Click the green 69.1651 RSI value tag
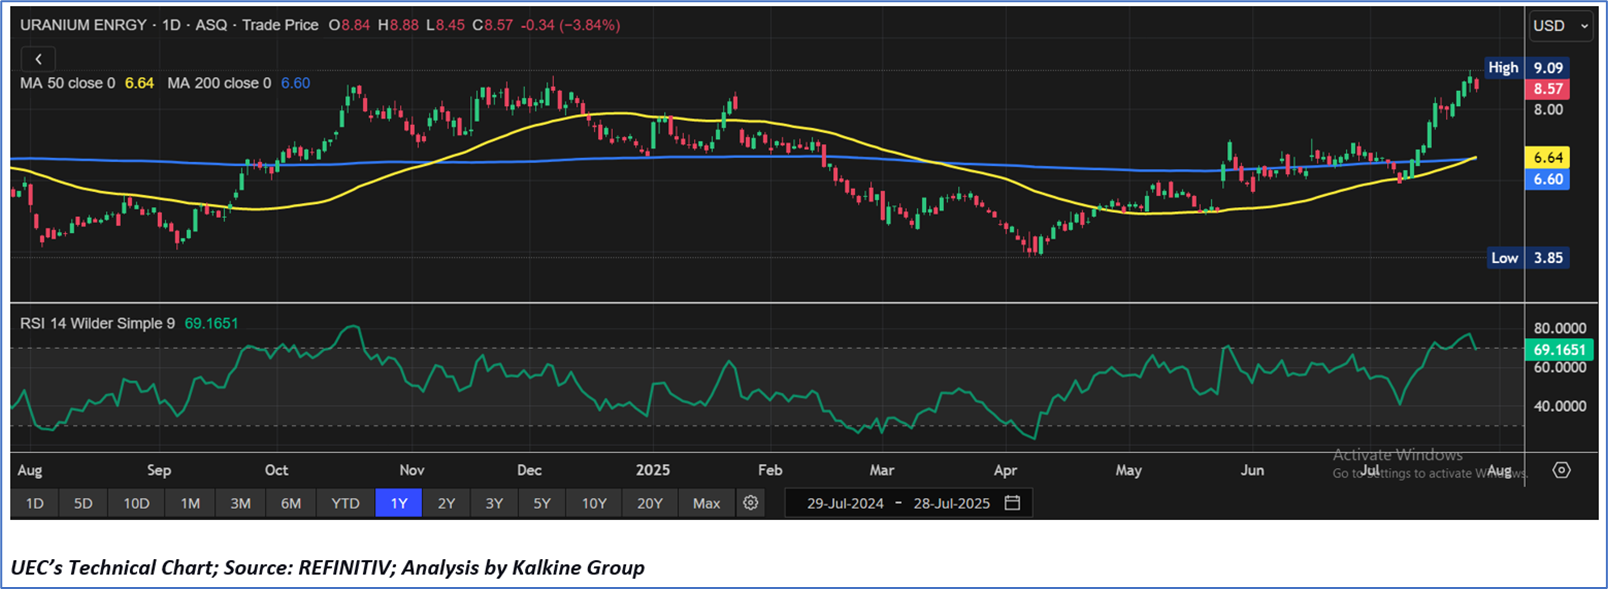 pyautogui.click(x=1560, y=350)
